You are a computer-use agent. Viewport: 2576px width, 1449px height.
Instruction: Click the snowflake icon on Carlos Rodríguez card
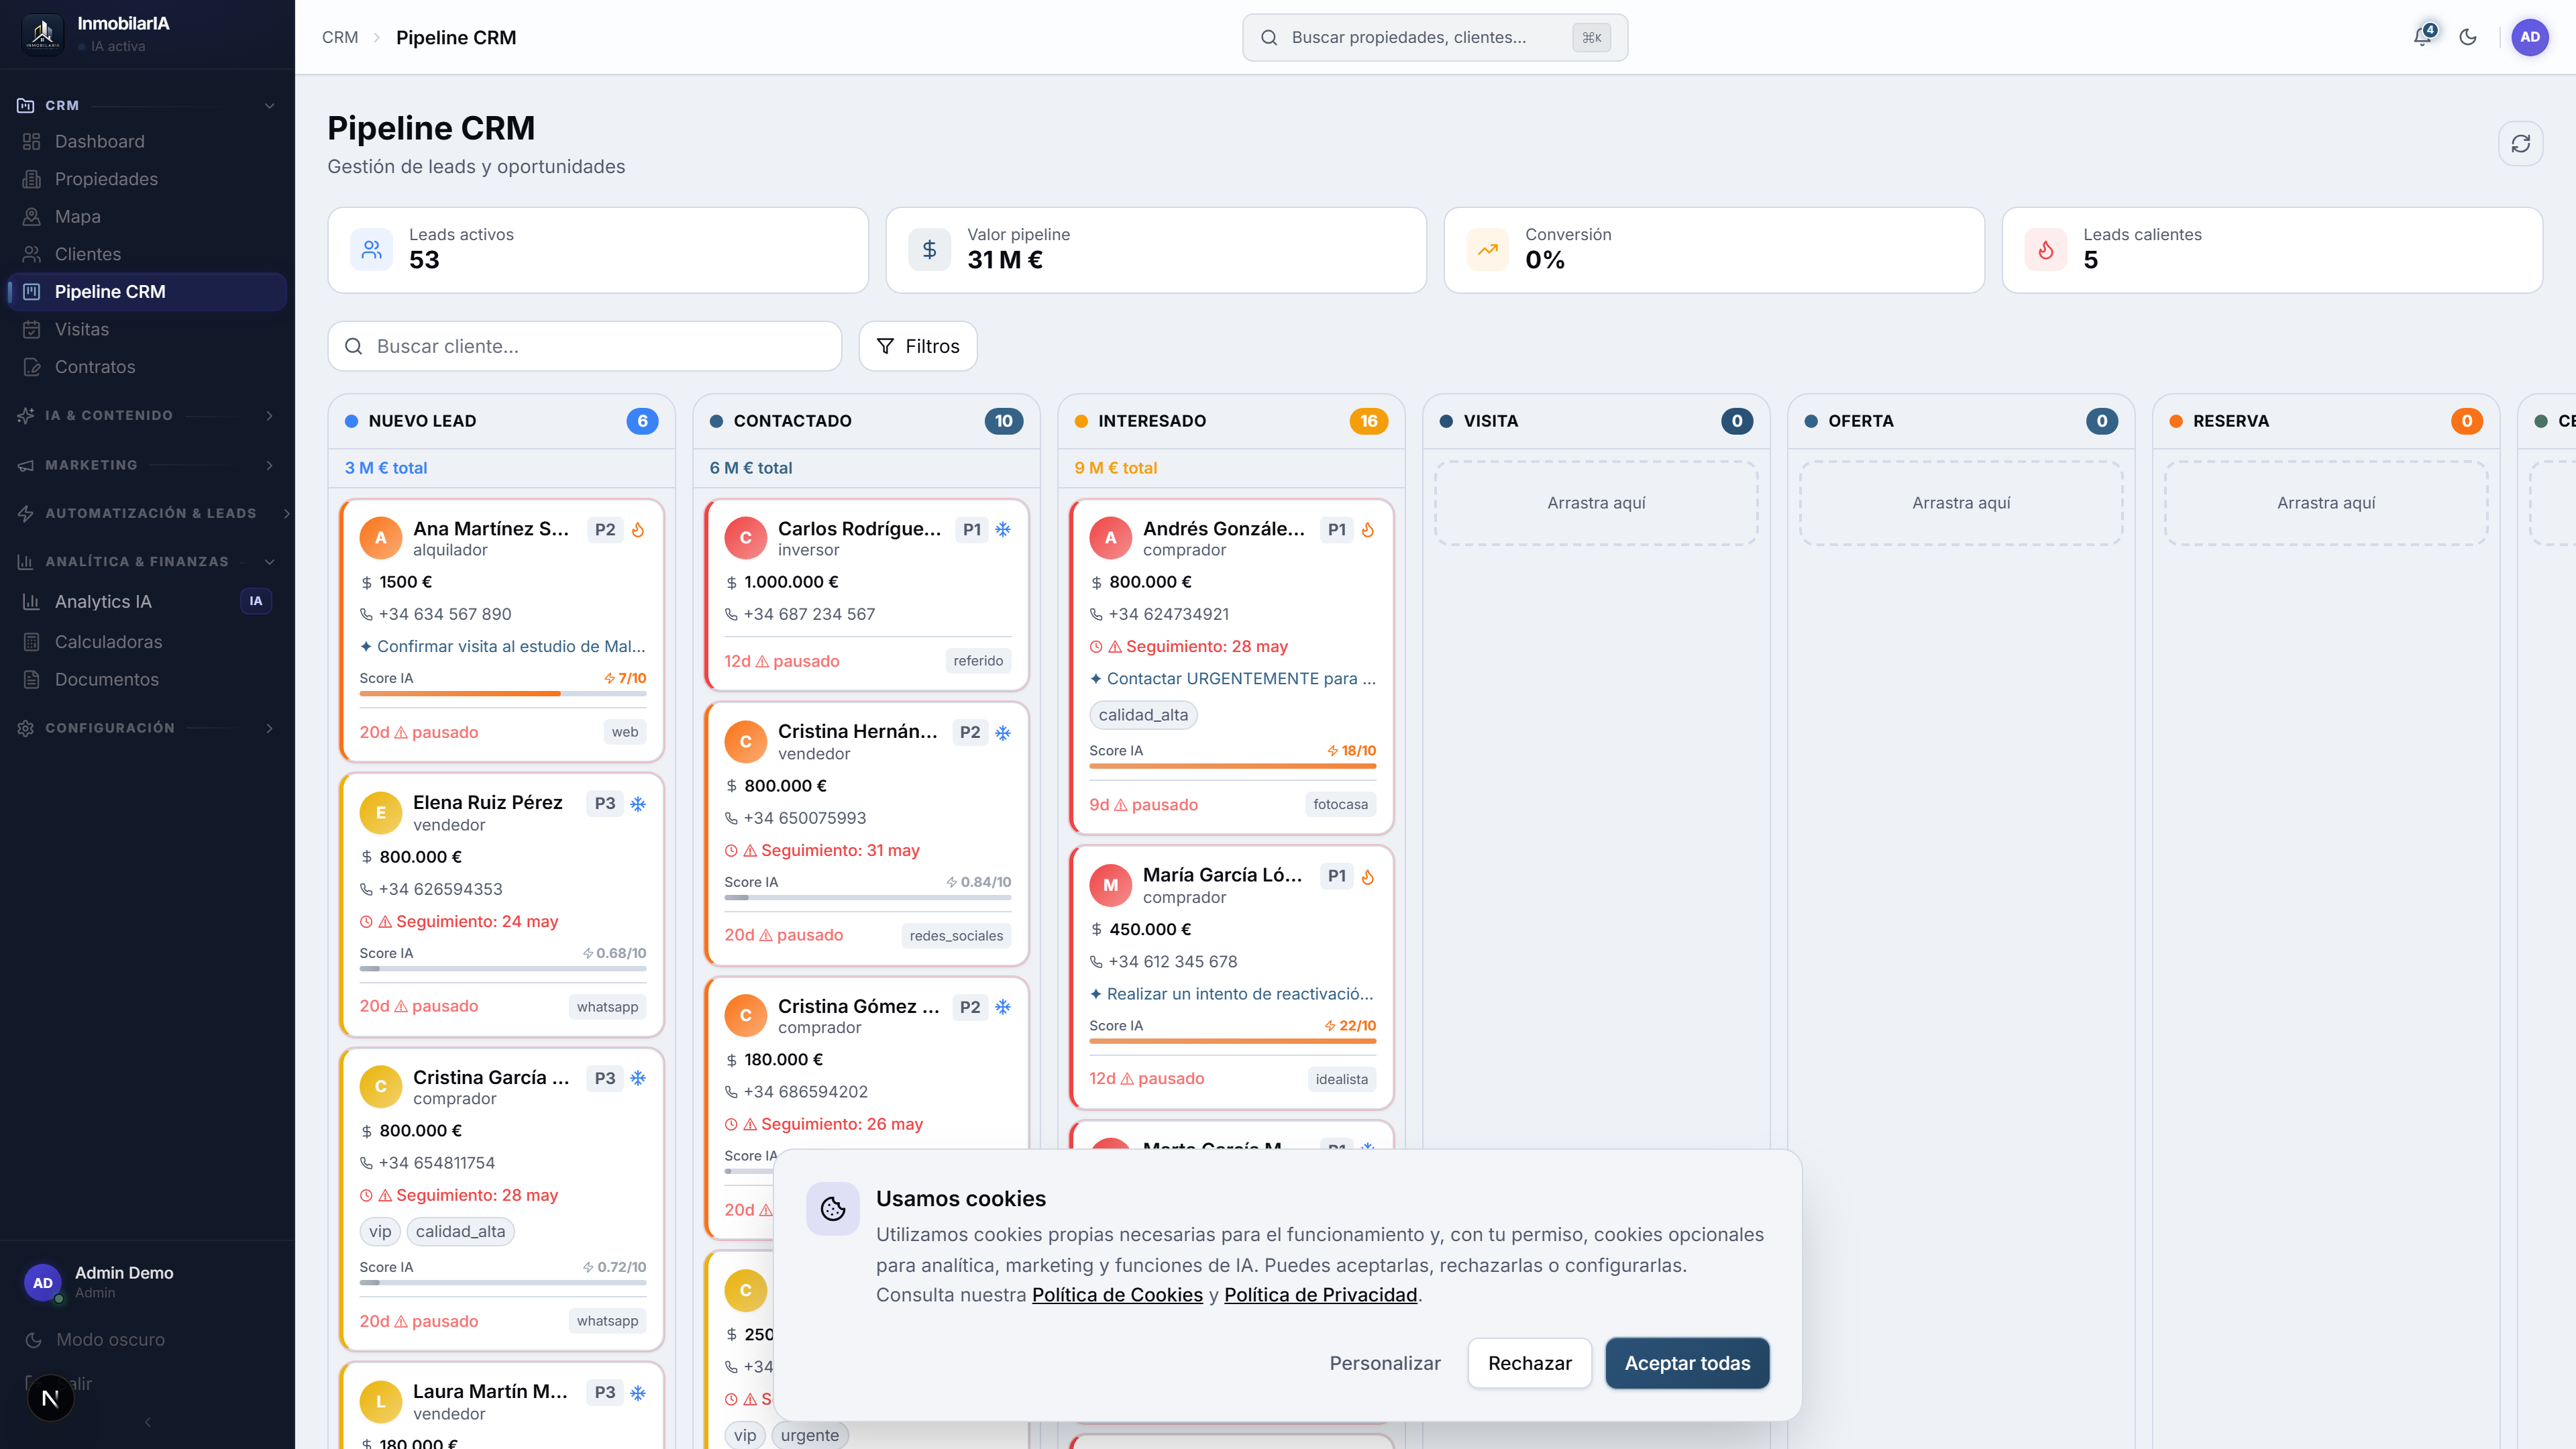point(1003,530)
